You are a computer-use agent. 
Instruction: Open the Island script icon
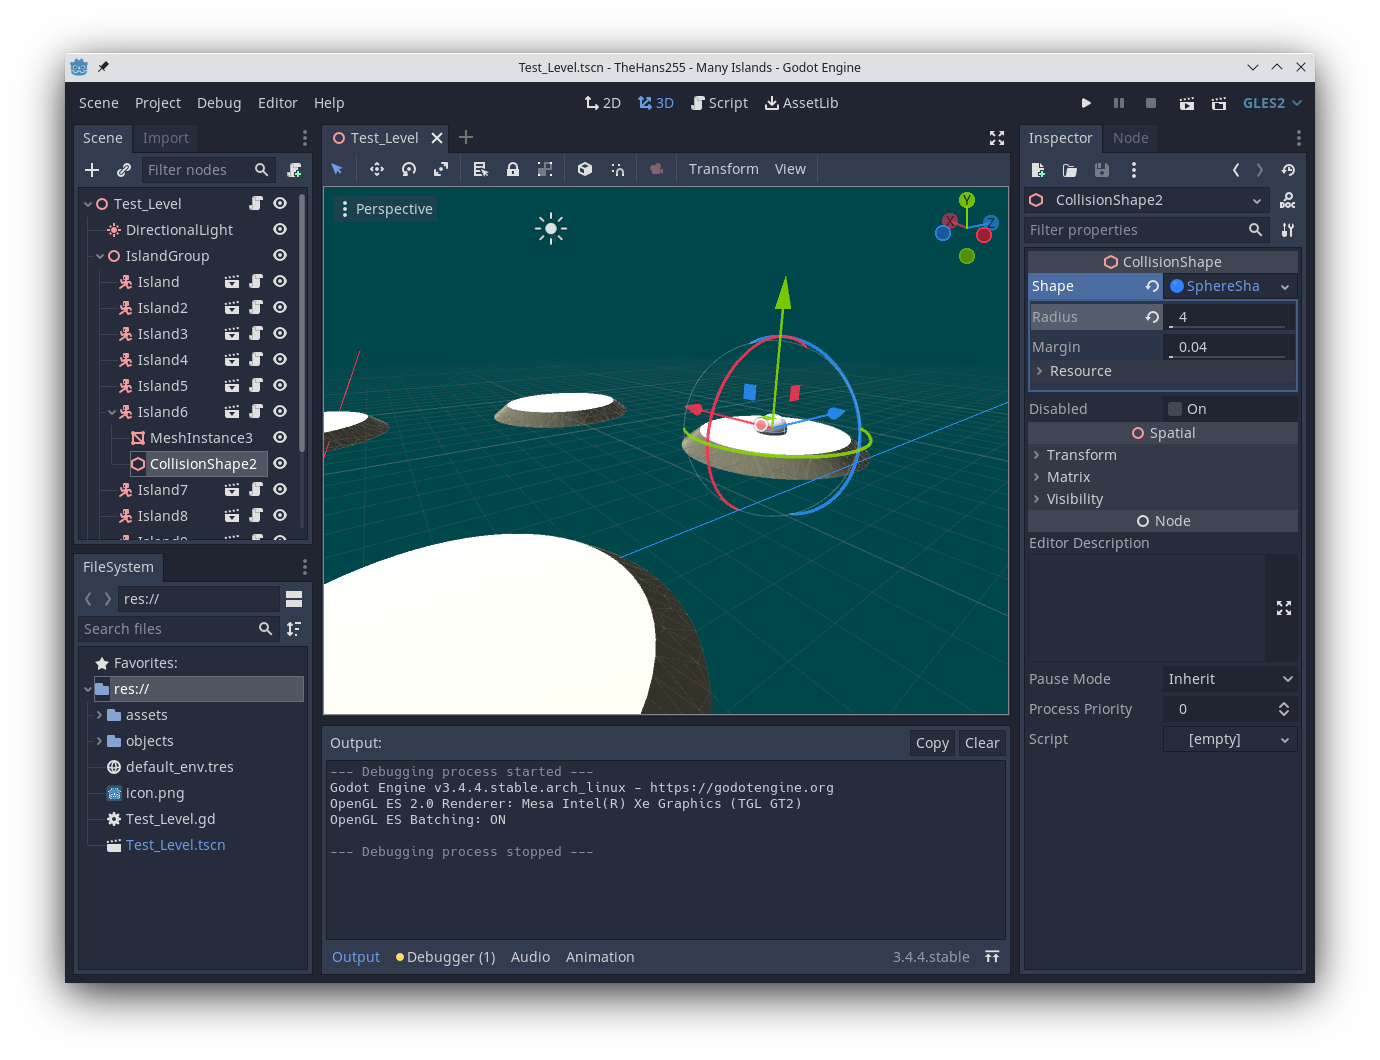256,282
